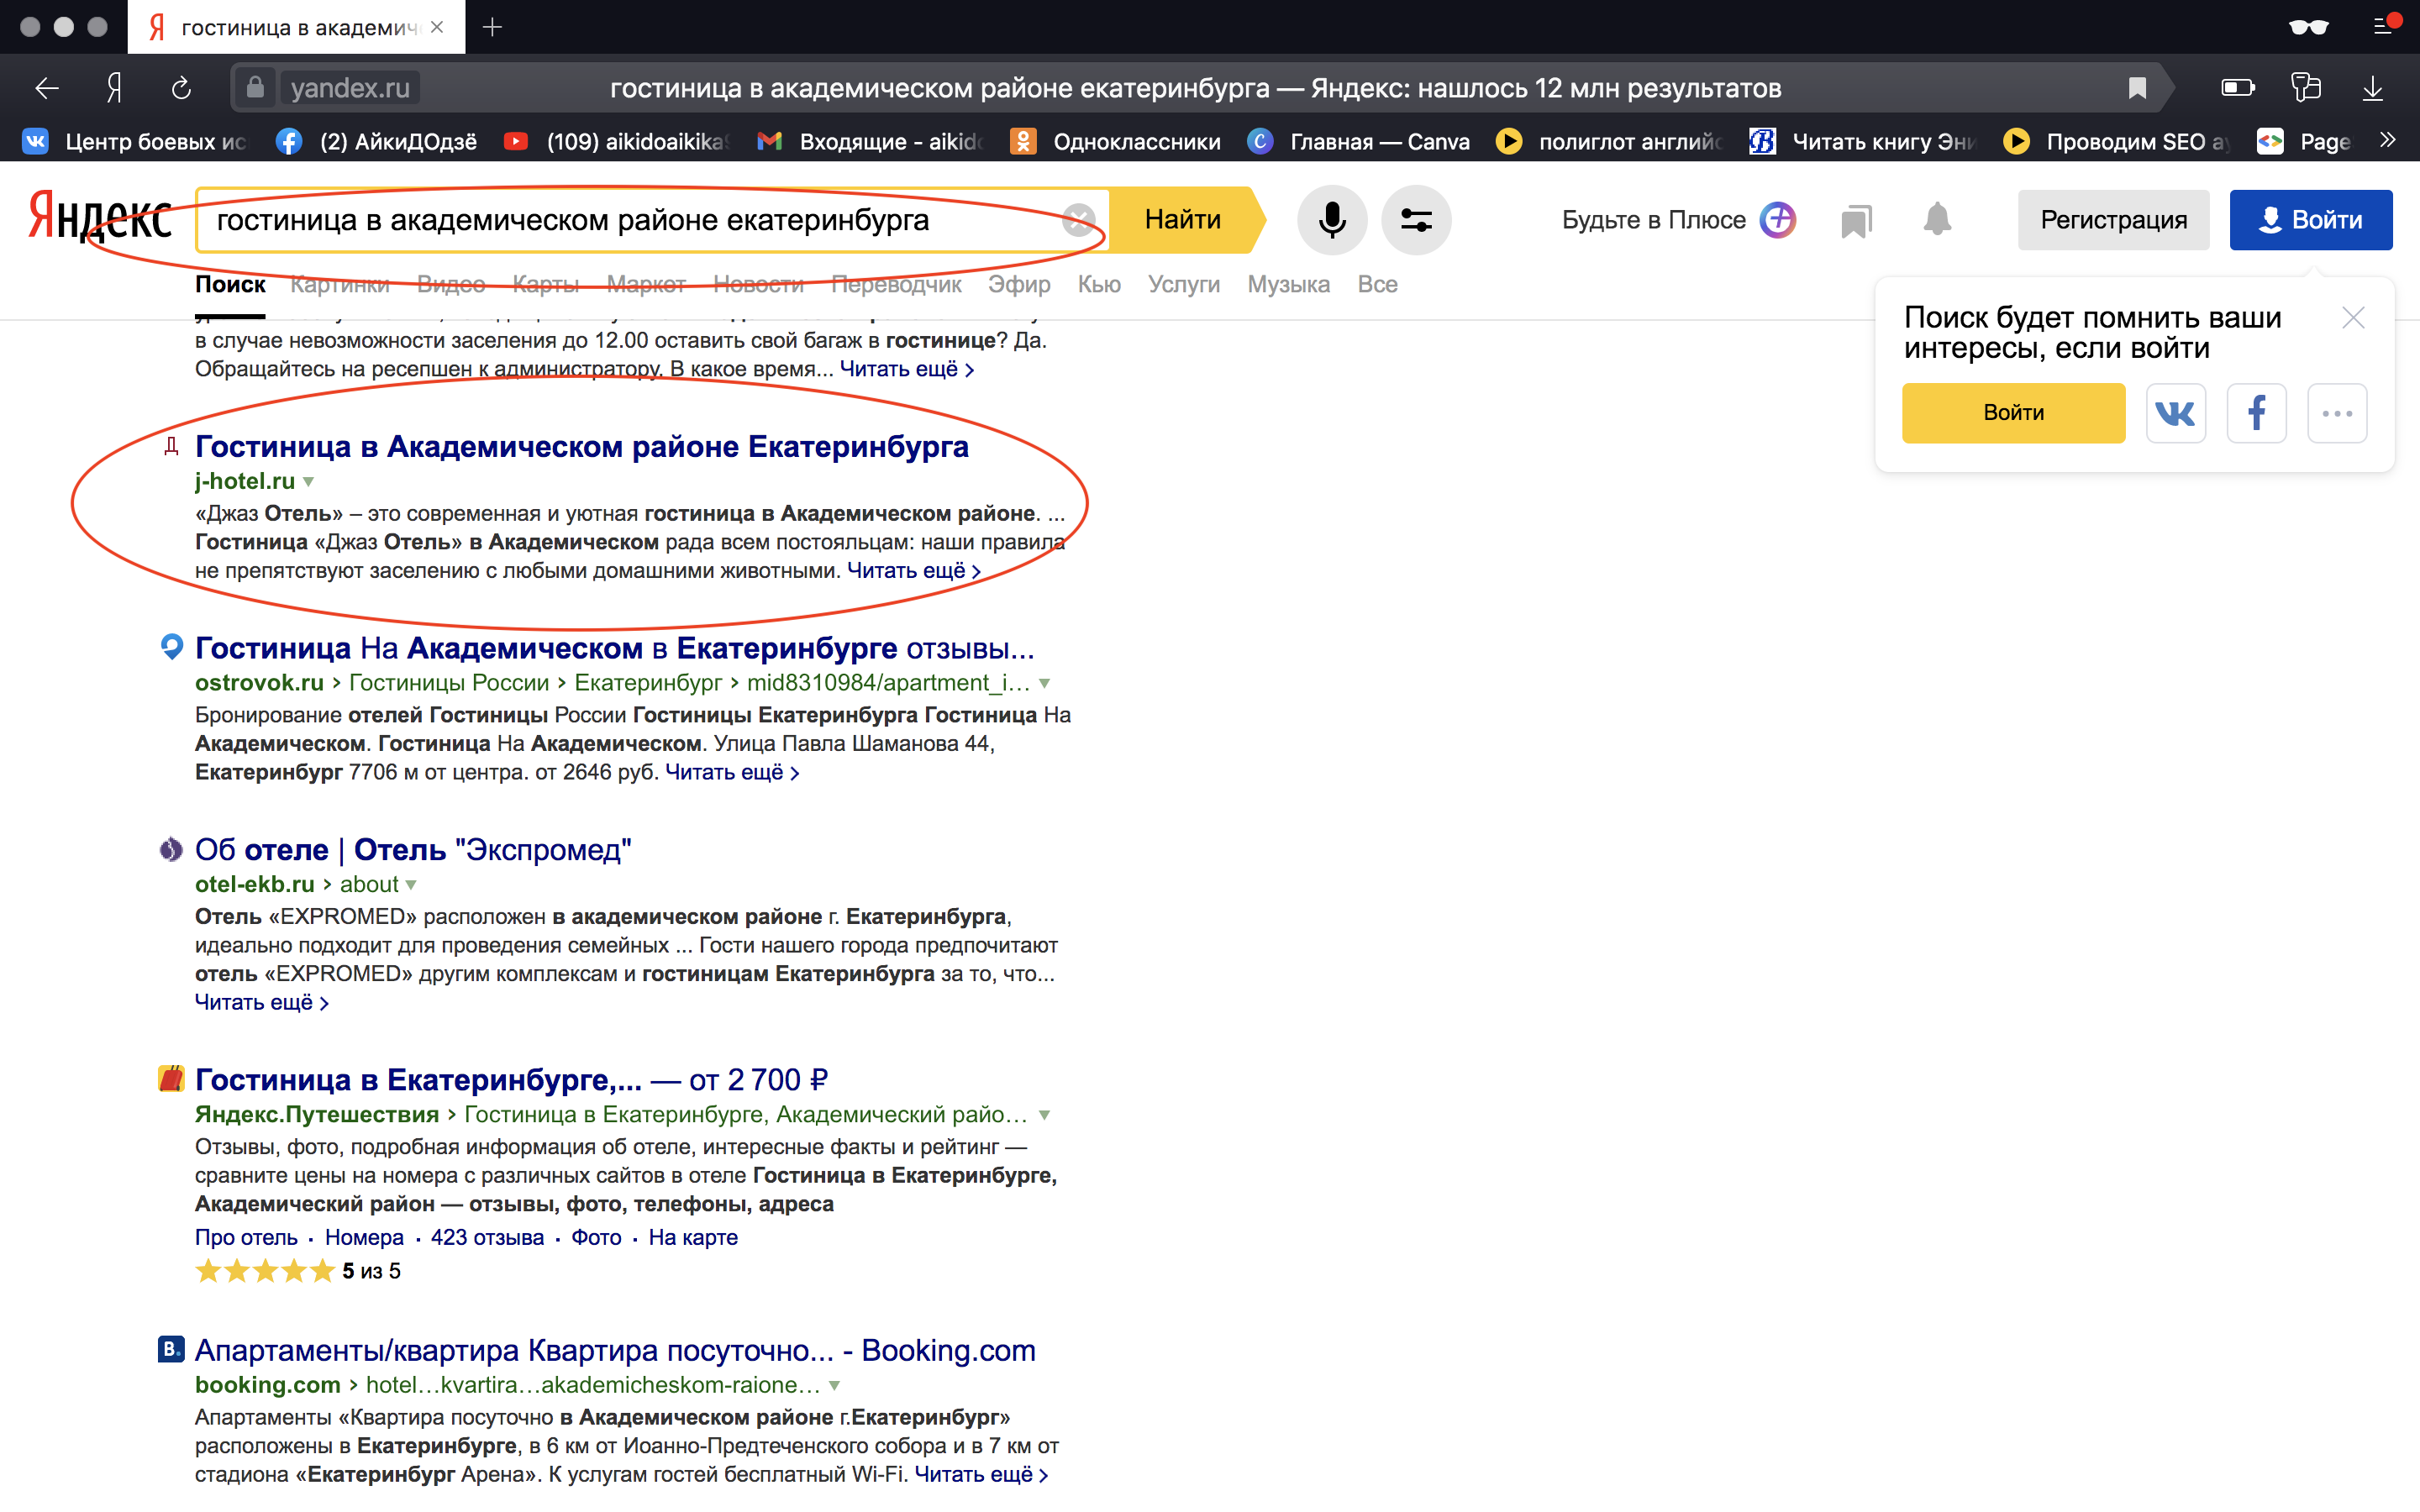Switch to the Музыка search tab
This screenshot has width=2420, height=1512.
pyautogui.click(x=1288, y=285)
